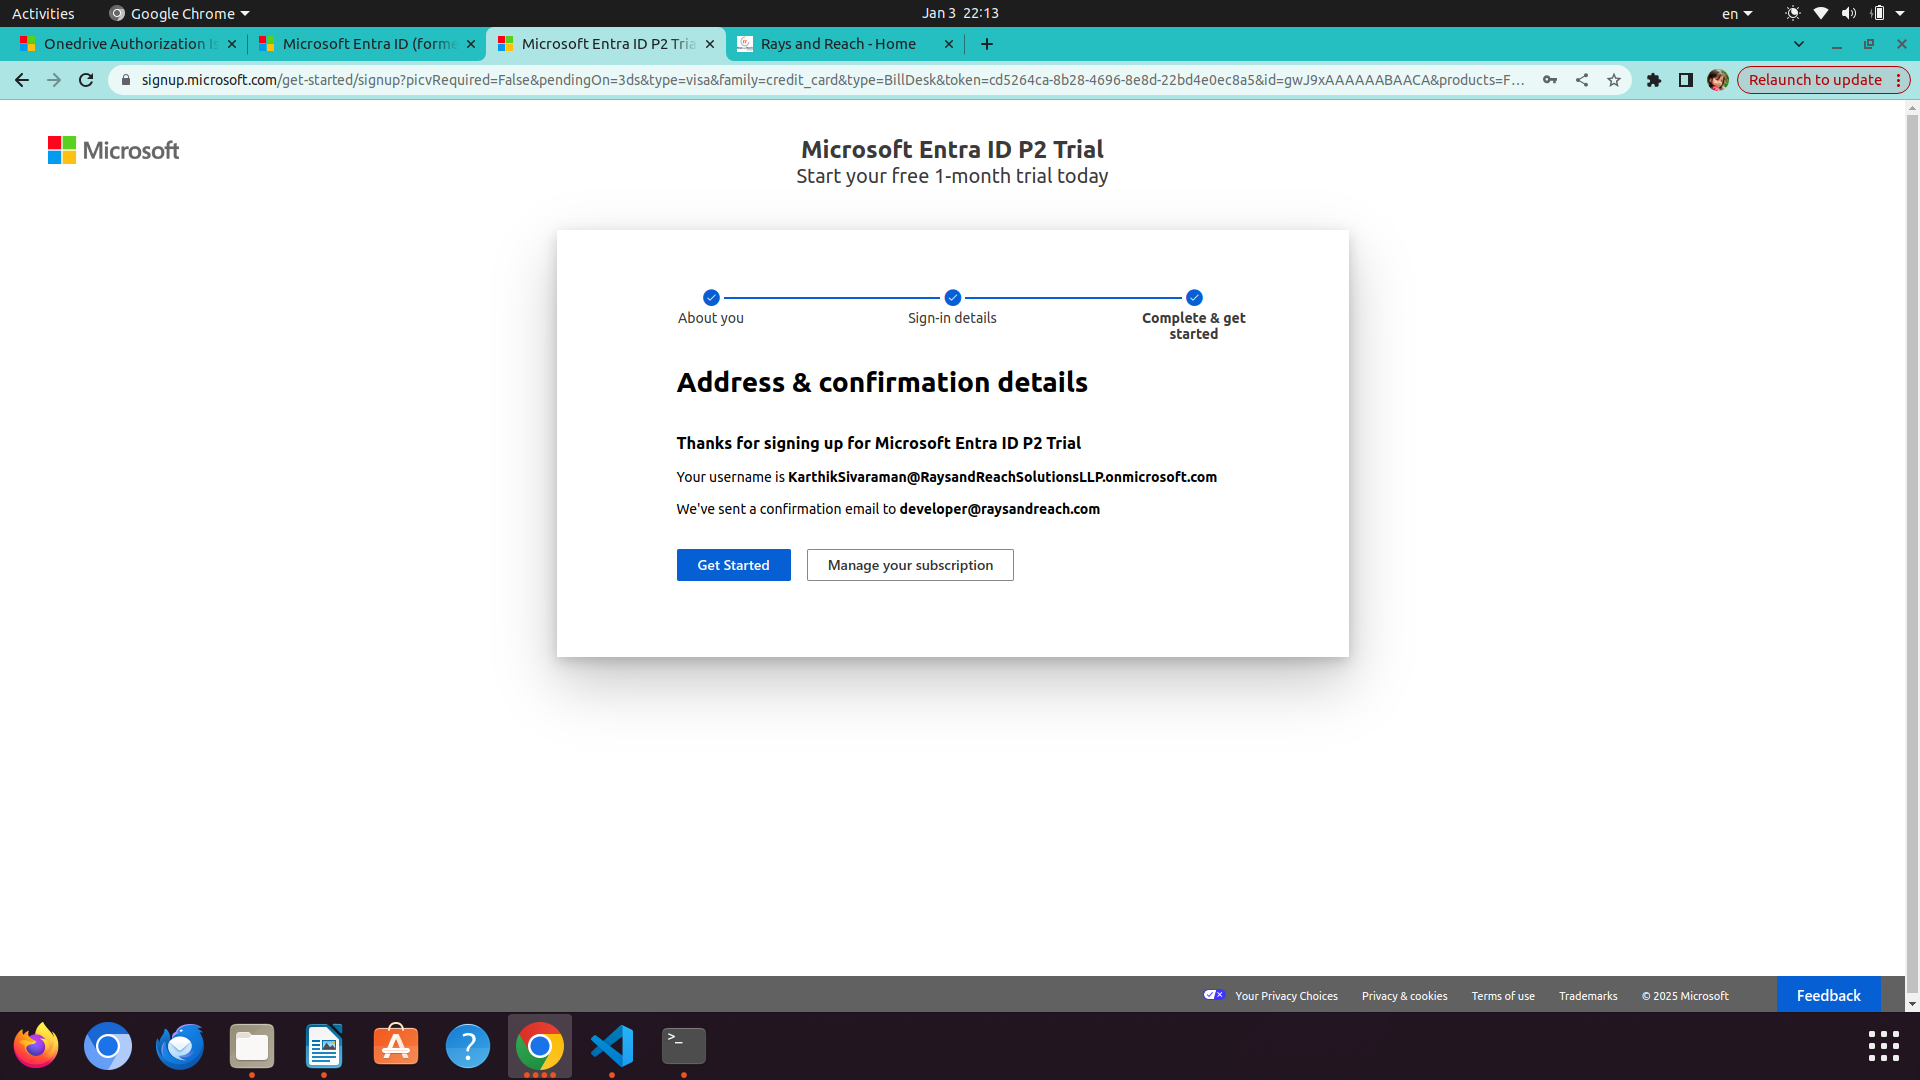Select the Microsoft Entra ID P2 Trial tab
This screenshot has height=1080, width=1920.
pos(605,44)
